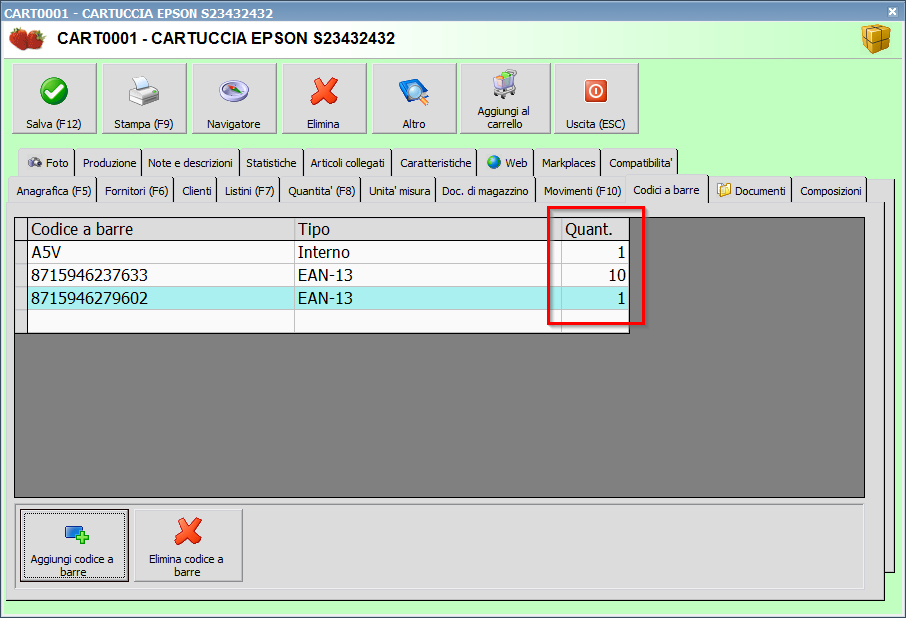Open the Fornitori (F6) tab

(x=136, y=191)
